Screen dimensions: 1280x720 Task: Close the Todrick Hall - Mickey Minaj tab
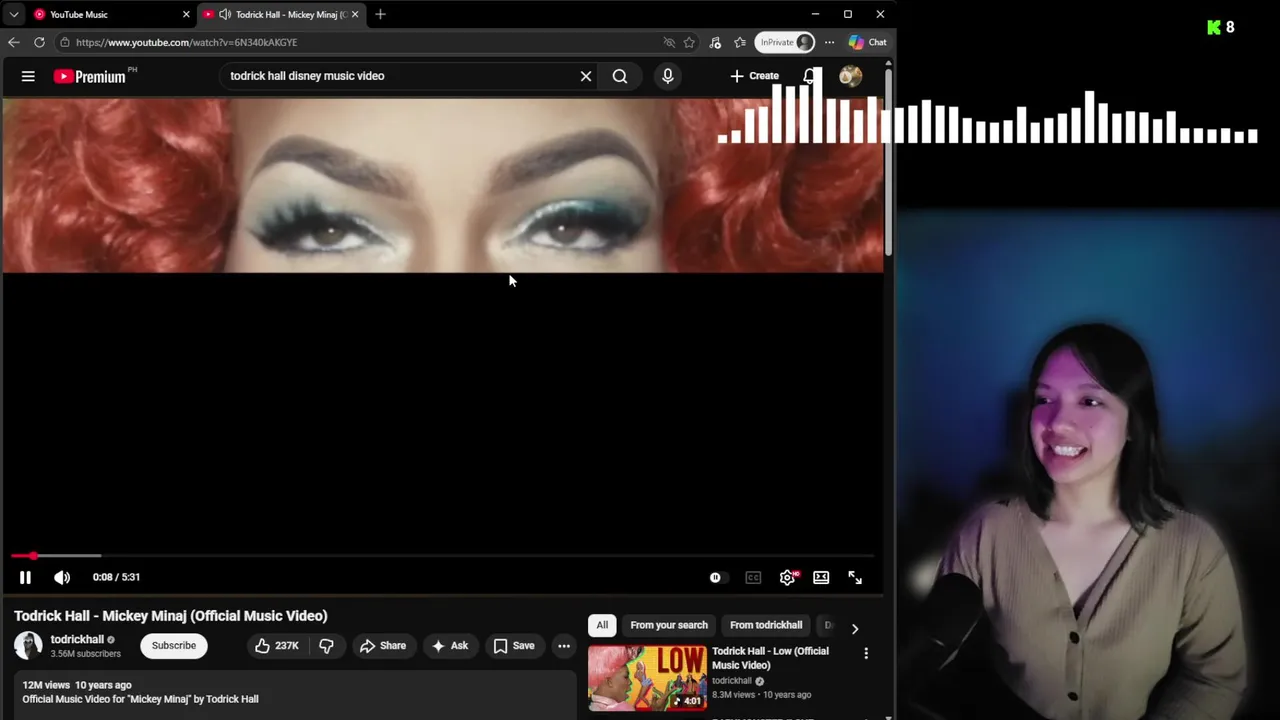(x=354, y=14)
